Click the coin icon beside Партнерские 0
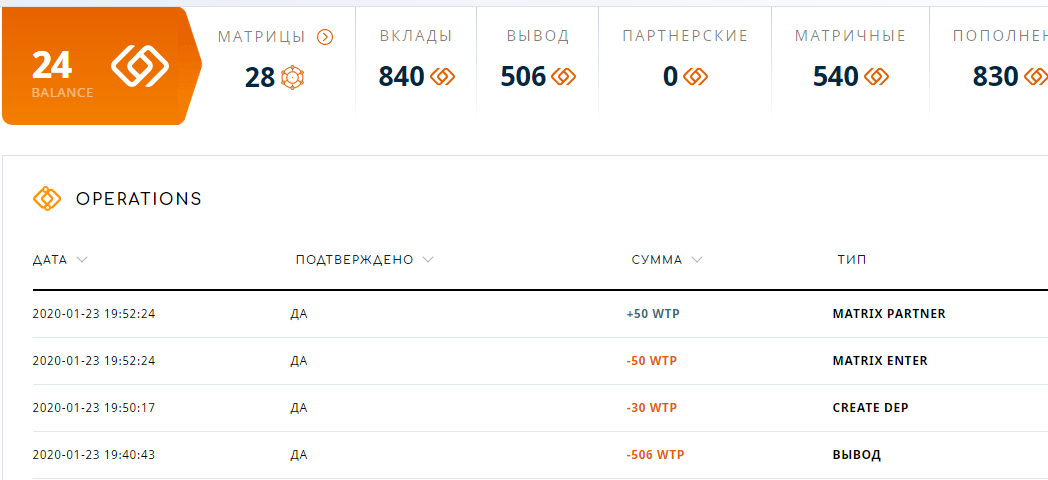Viewport: 1048px width, 480px height. (x=695, y=78)
